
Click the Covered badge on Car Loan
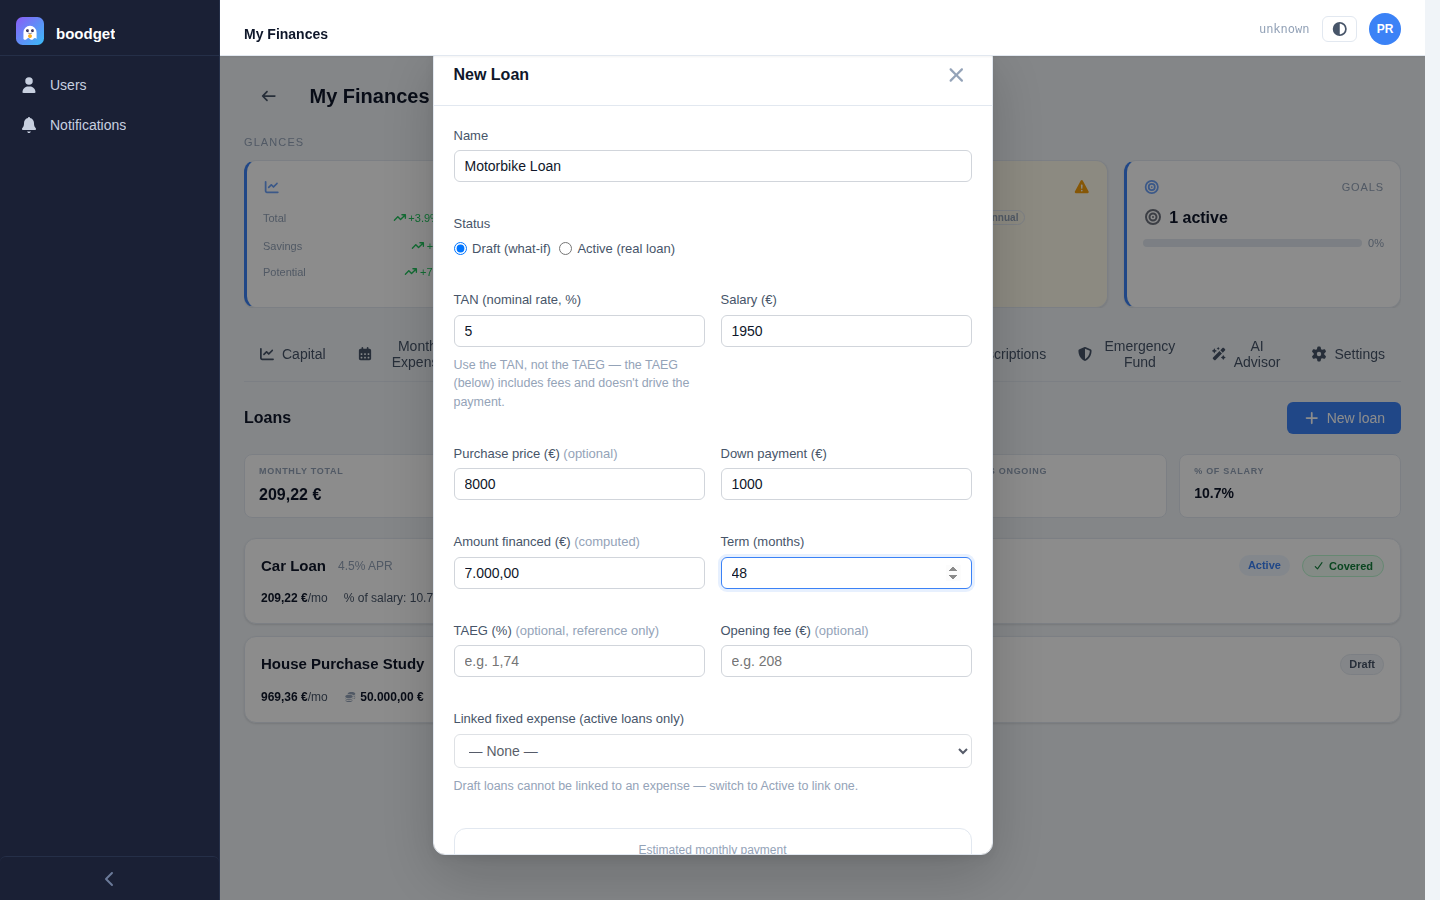[1343, 566]
